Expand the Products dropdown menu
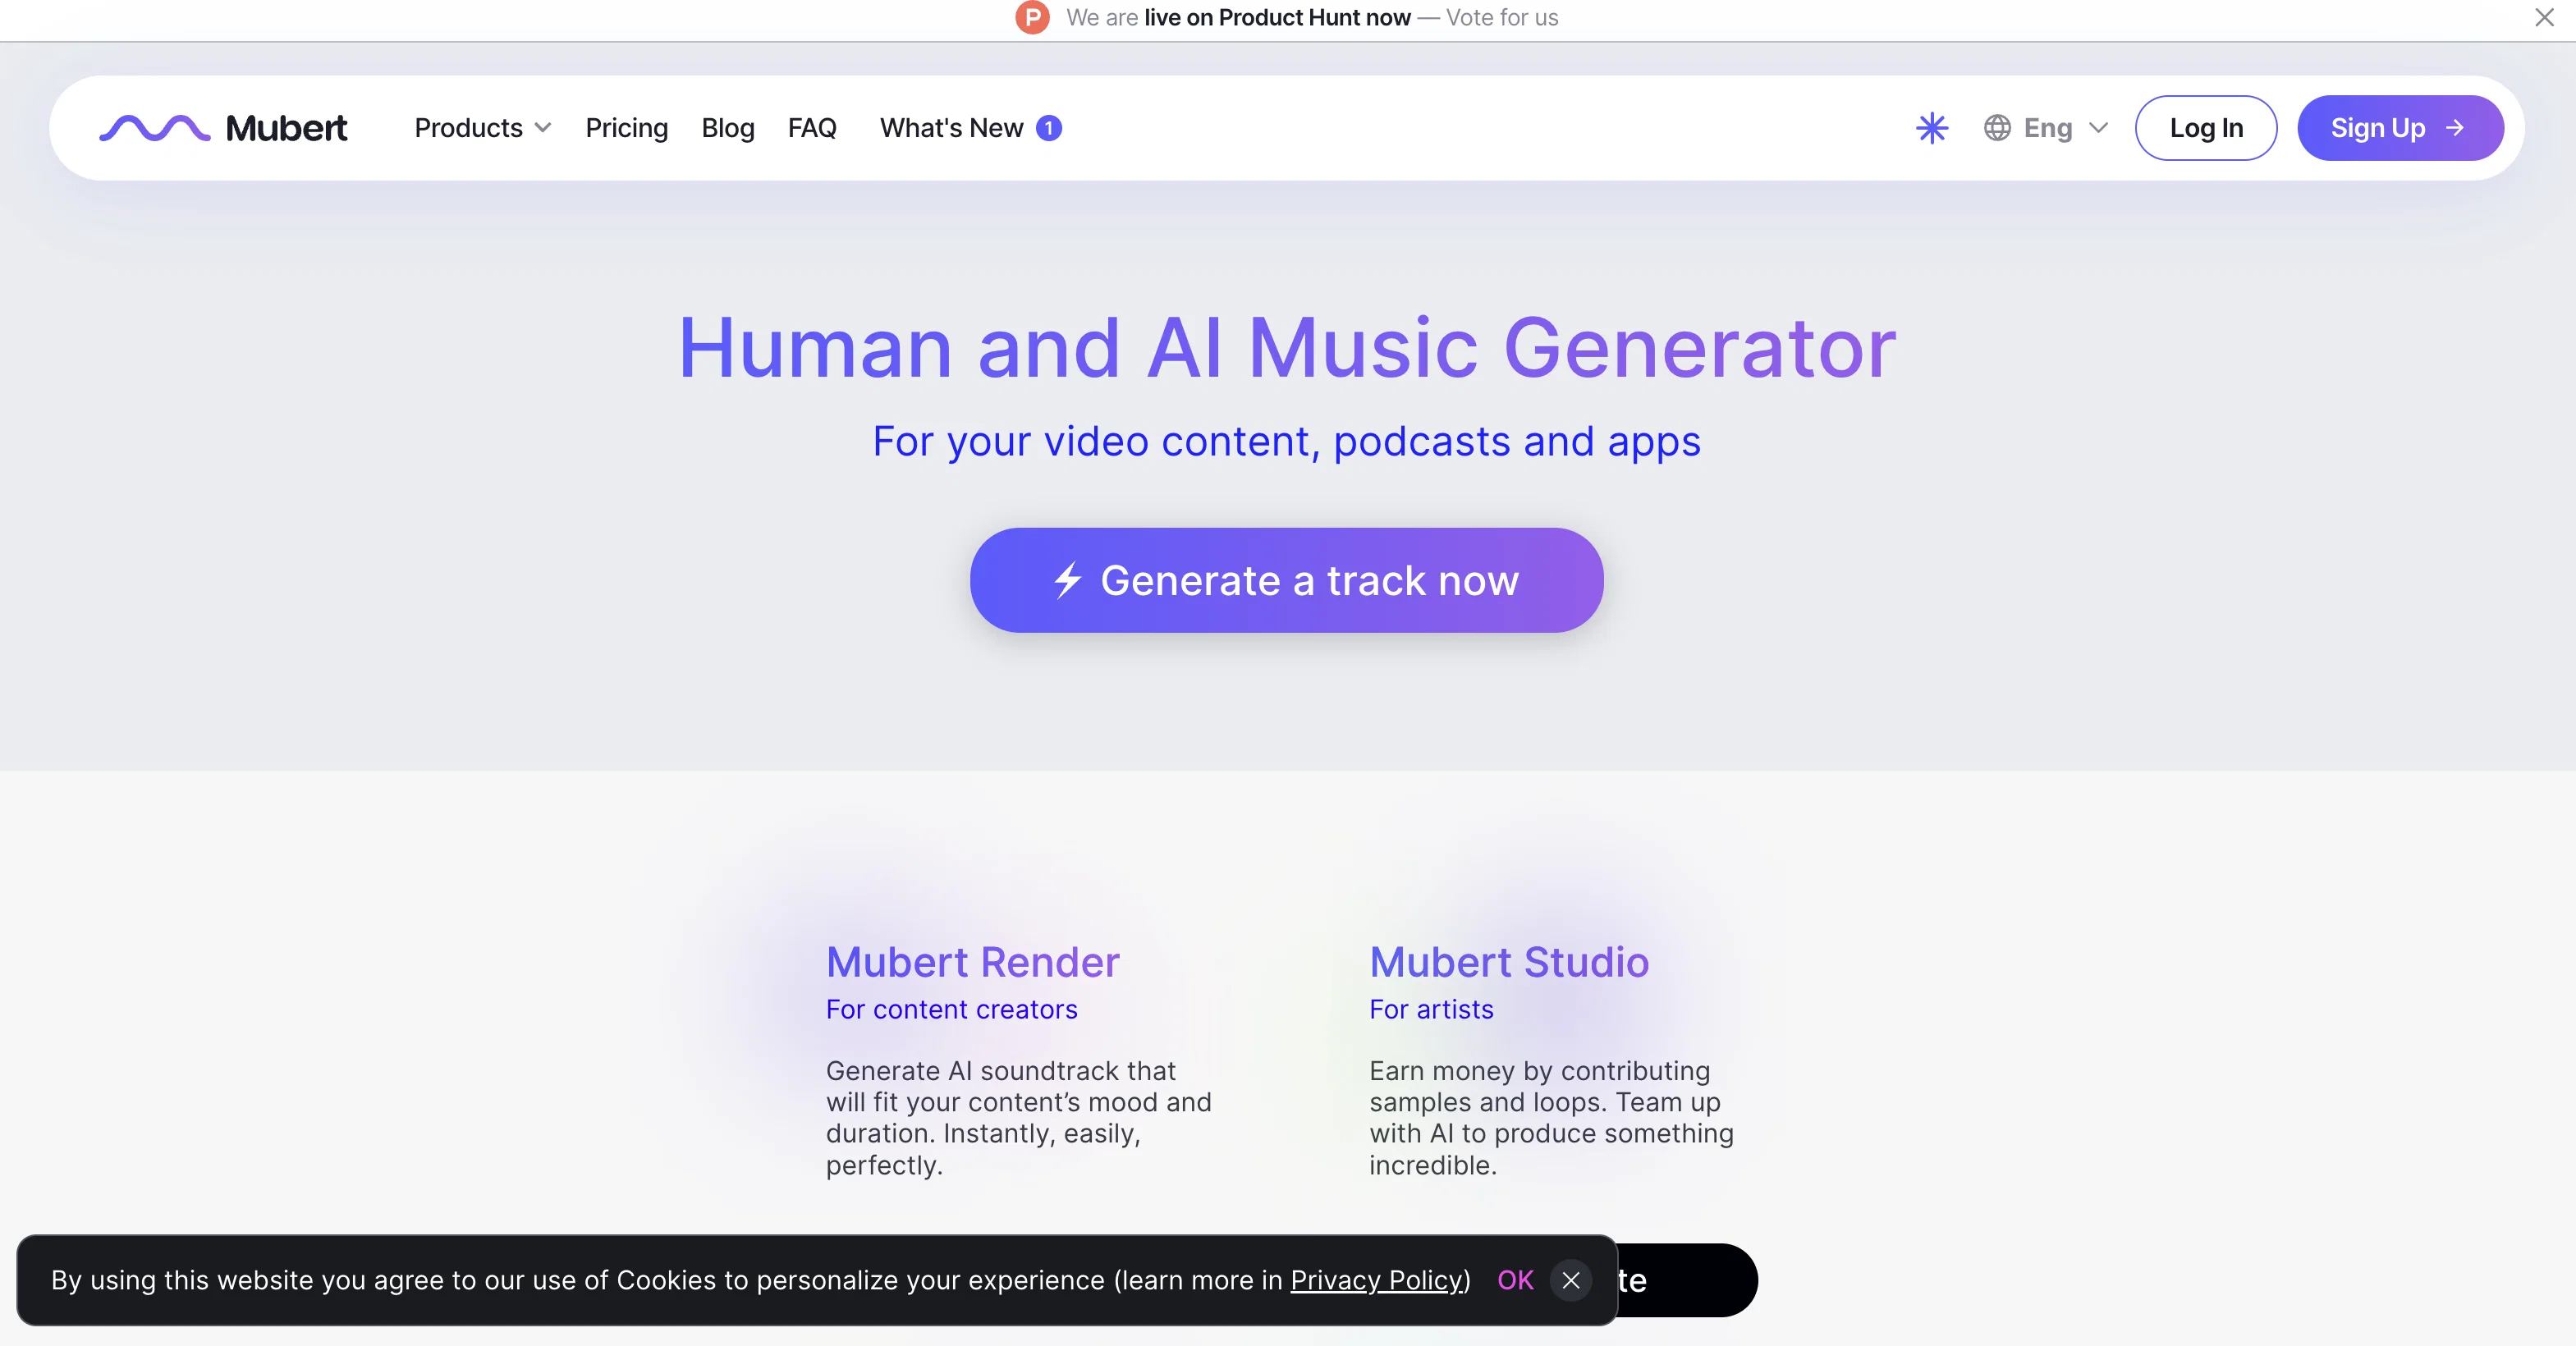 point(483,128)
